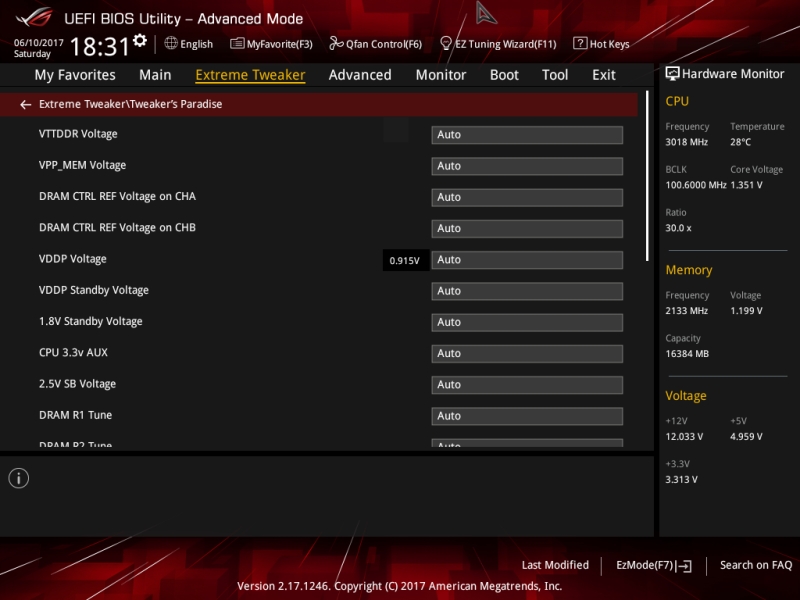Screen dimensions: 800x600
Task: Click CPU temperature 28°C value
Action: pos(740,142)
